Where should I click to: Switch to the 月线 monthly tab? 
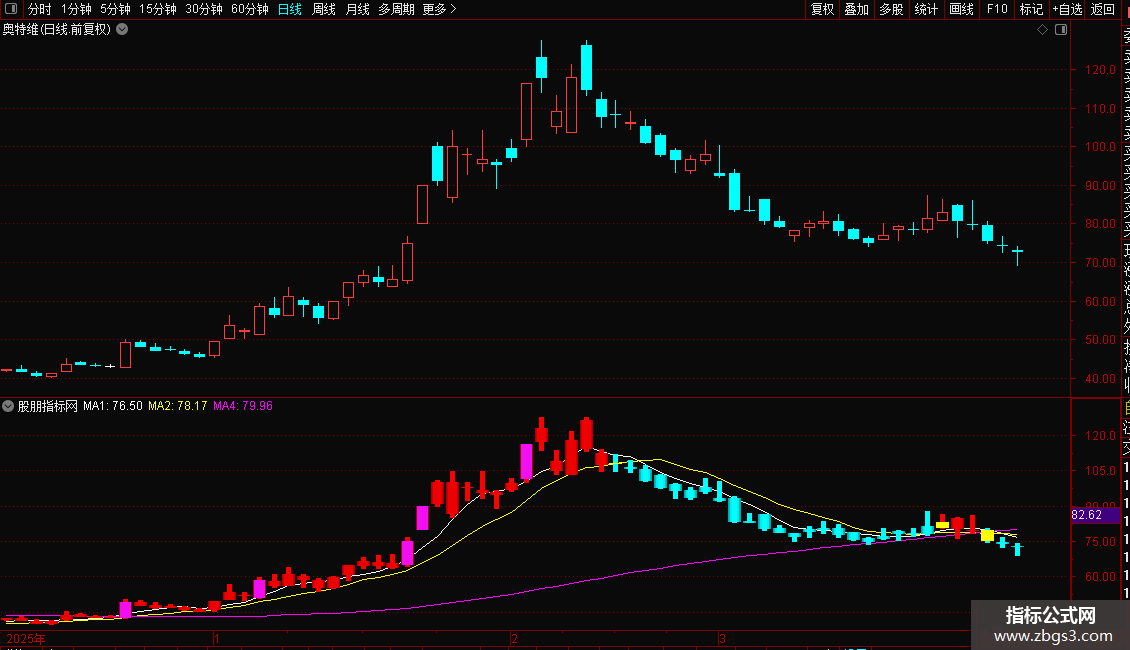[x=357, y=9]
